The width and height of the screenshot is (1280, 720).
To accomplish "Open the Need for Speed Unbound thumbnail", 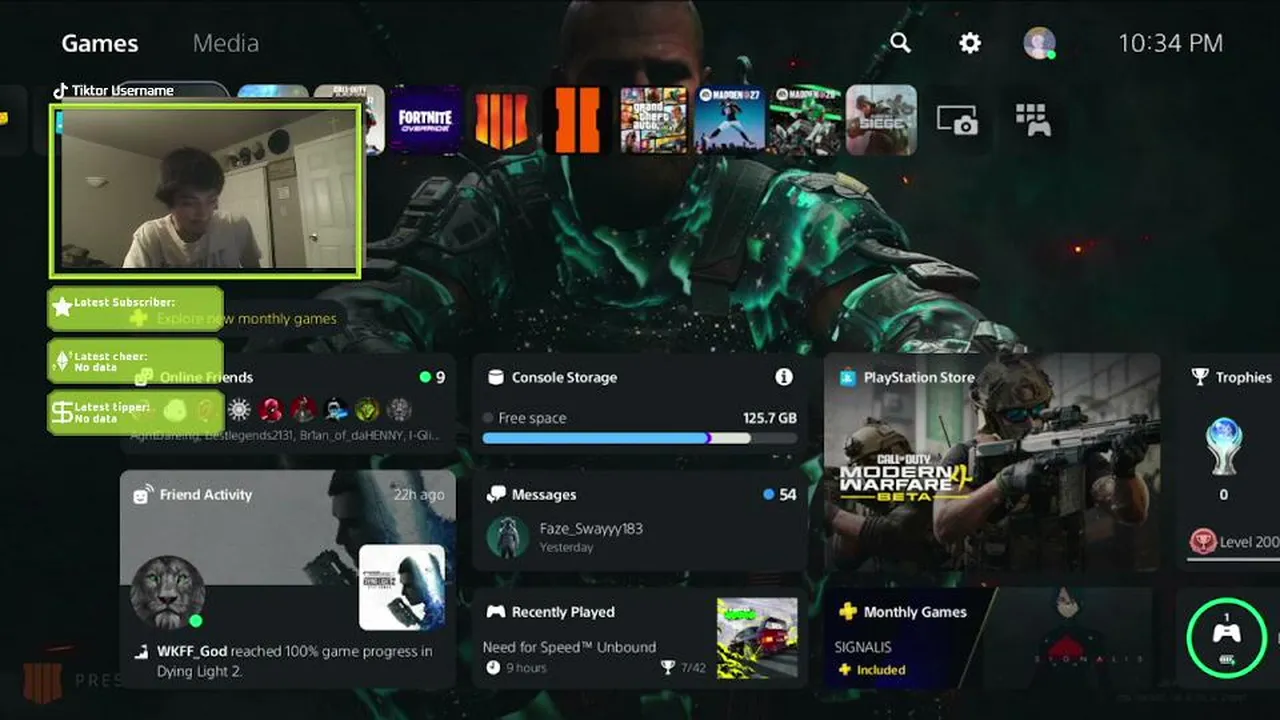I will point(757,638).
